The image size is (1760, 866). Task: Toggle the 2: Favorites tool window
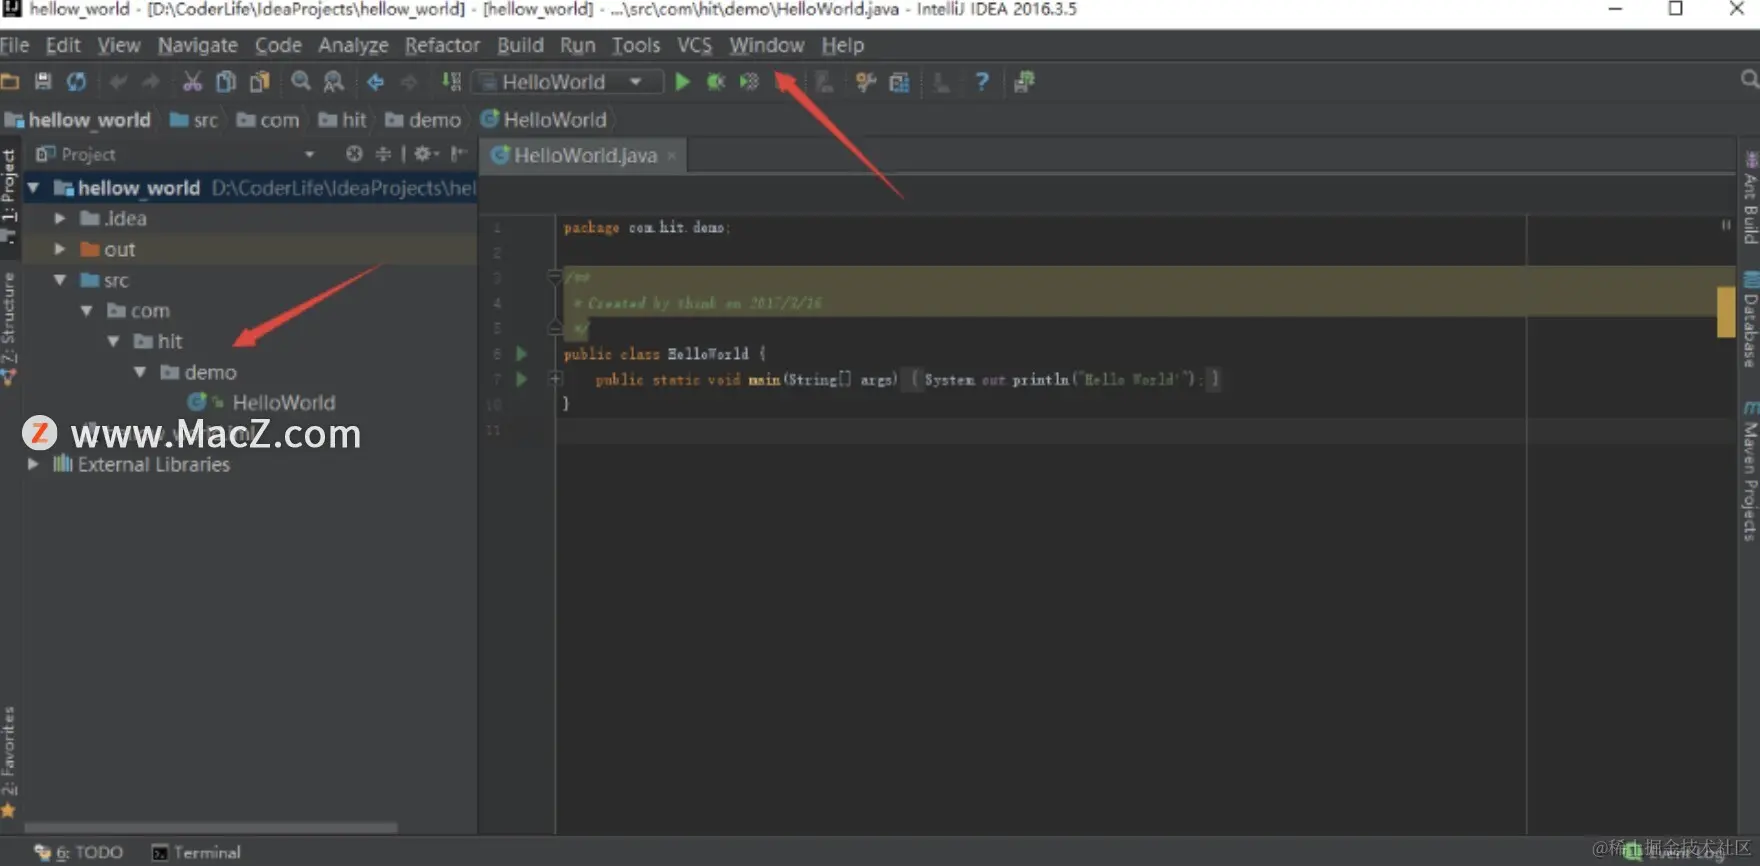tap(9, 762)
